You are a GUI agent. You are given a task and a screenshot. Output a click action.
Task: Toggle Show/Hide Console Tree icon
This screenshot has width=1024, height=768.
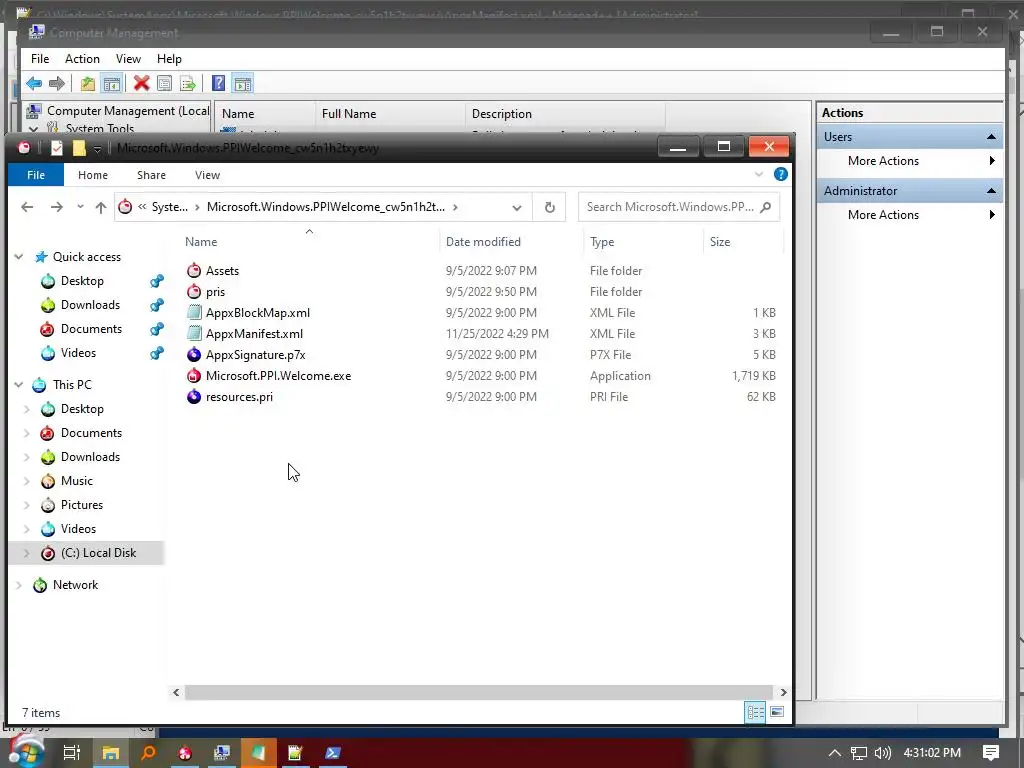[112, 84]
